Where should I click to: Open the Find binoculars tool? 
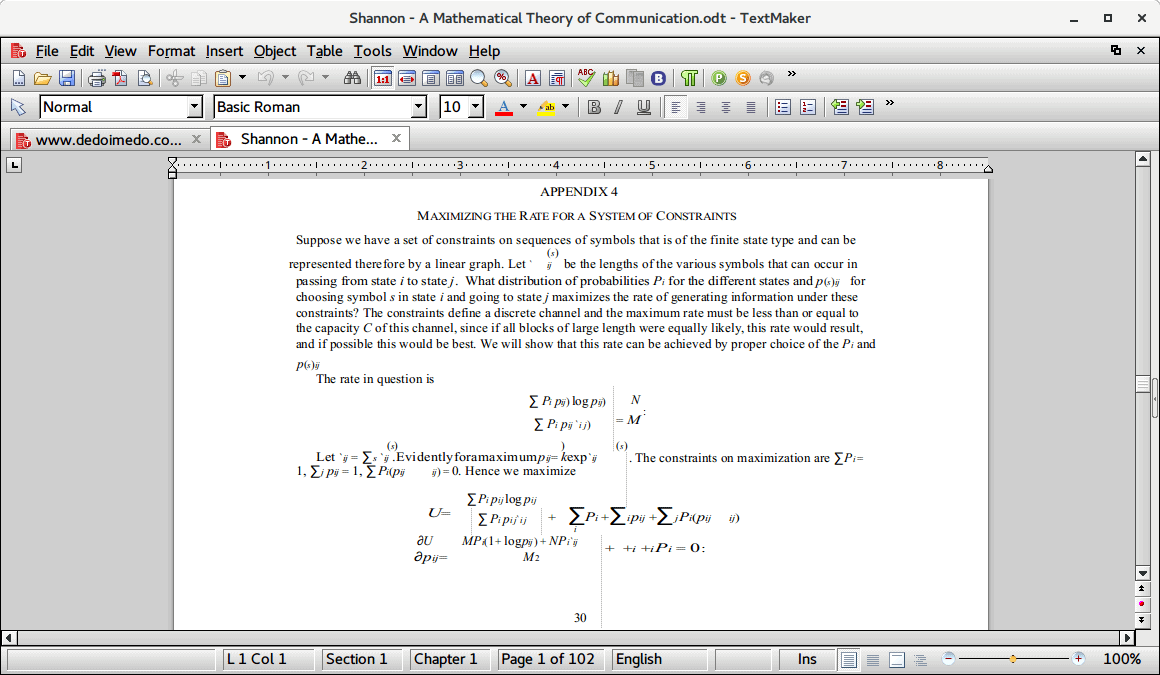pos(352,78)
